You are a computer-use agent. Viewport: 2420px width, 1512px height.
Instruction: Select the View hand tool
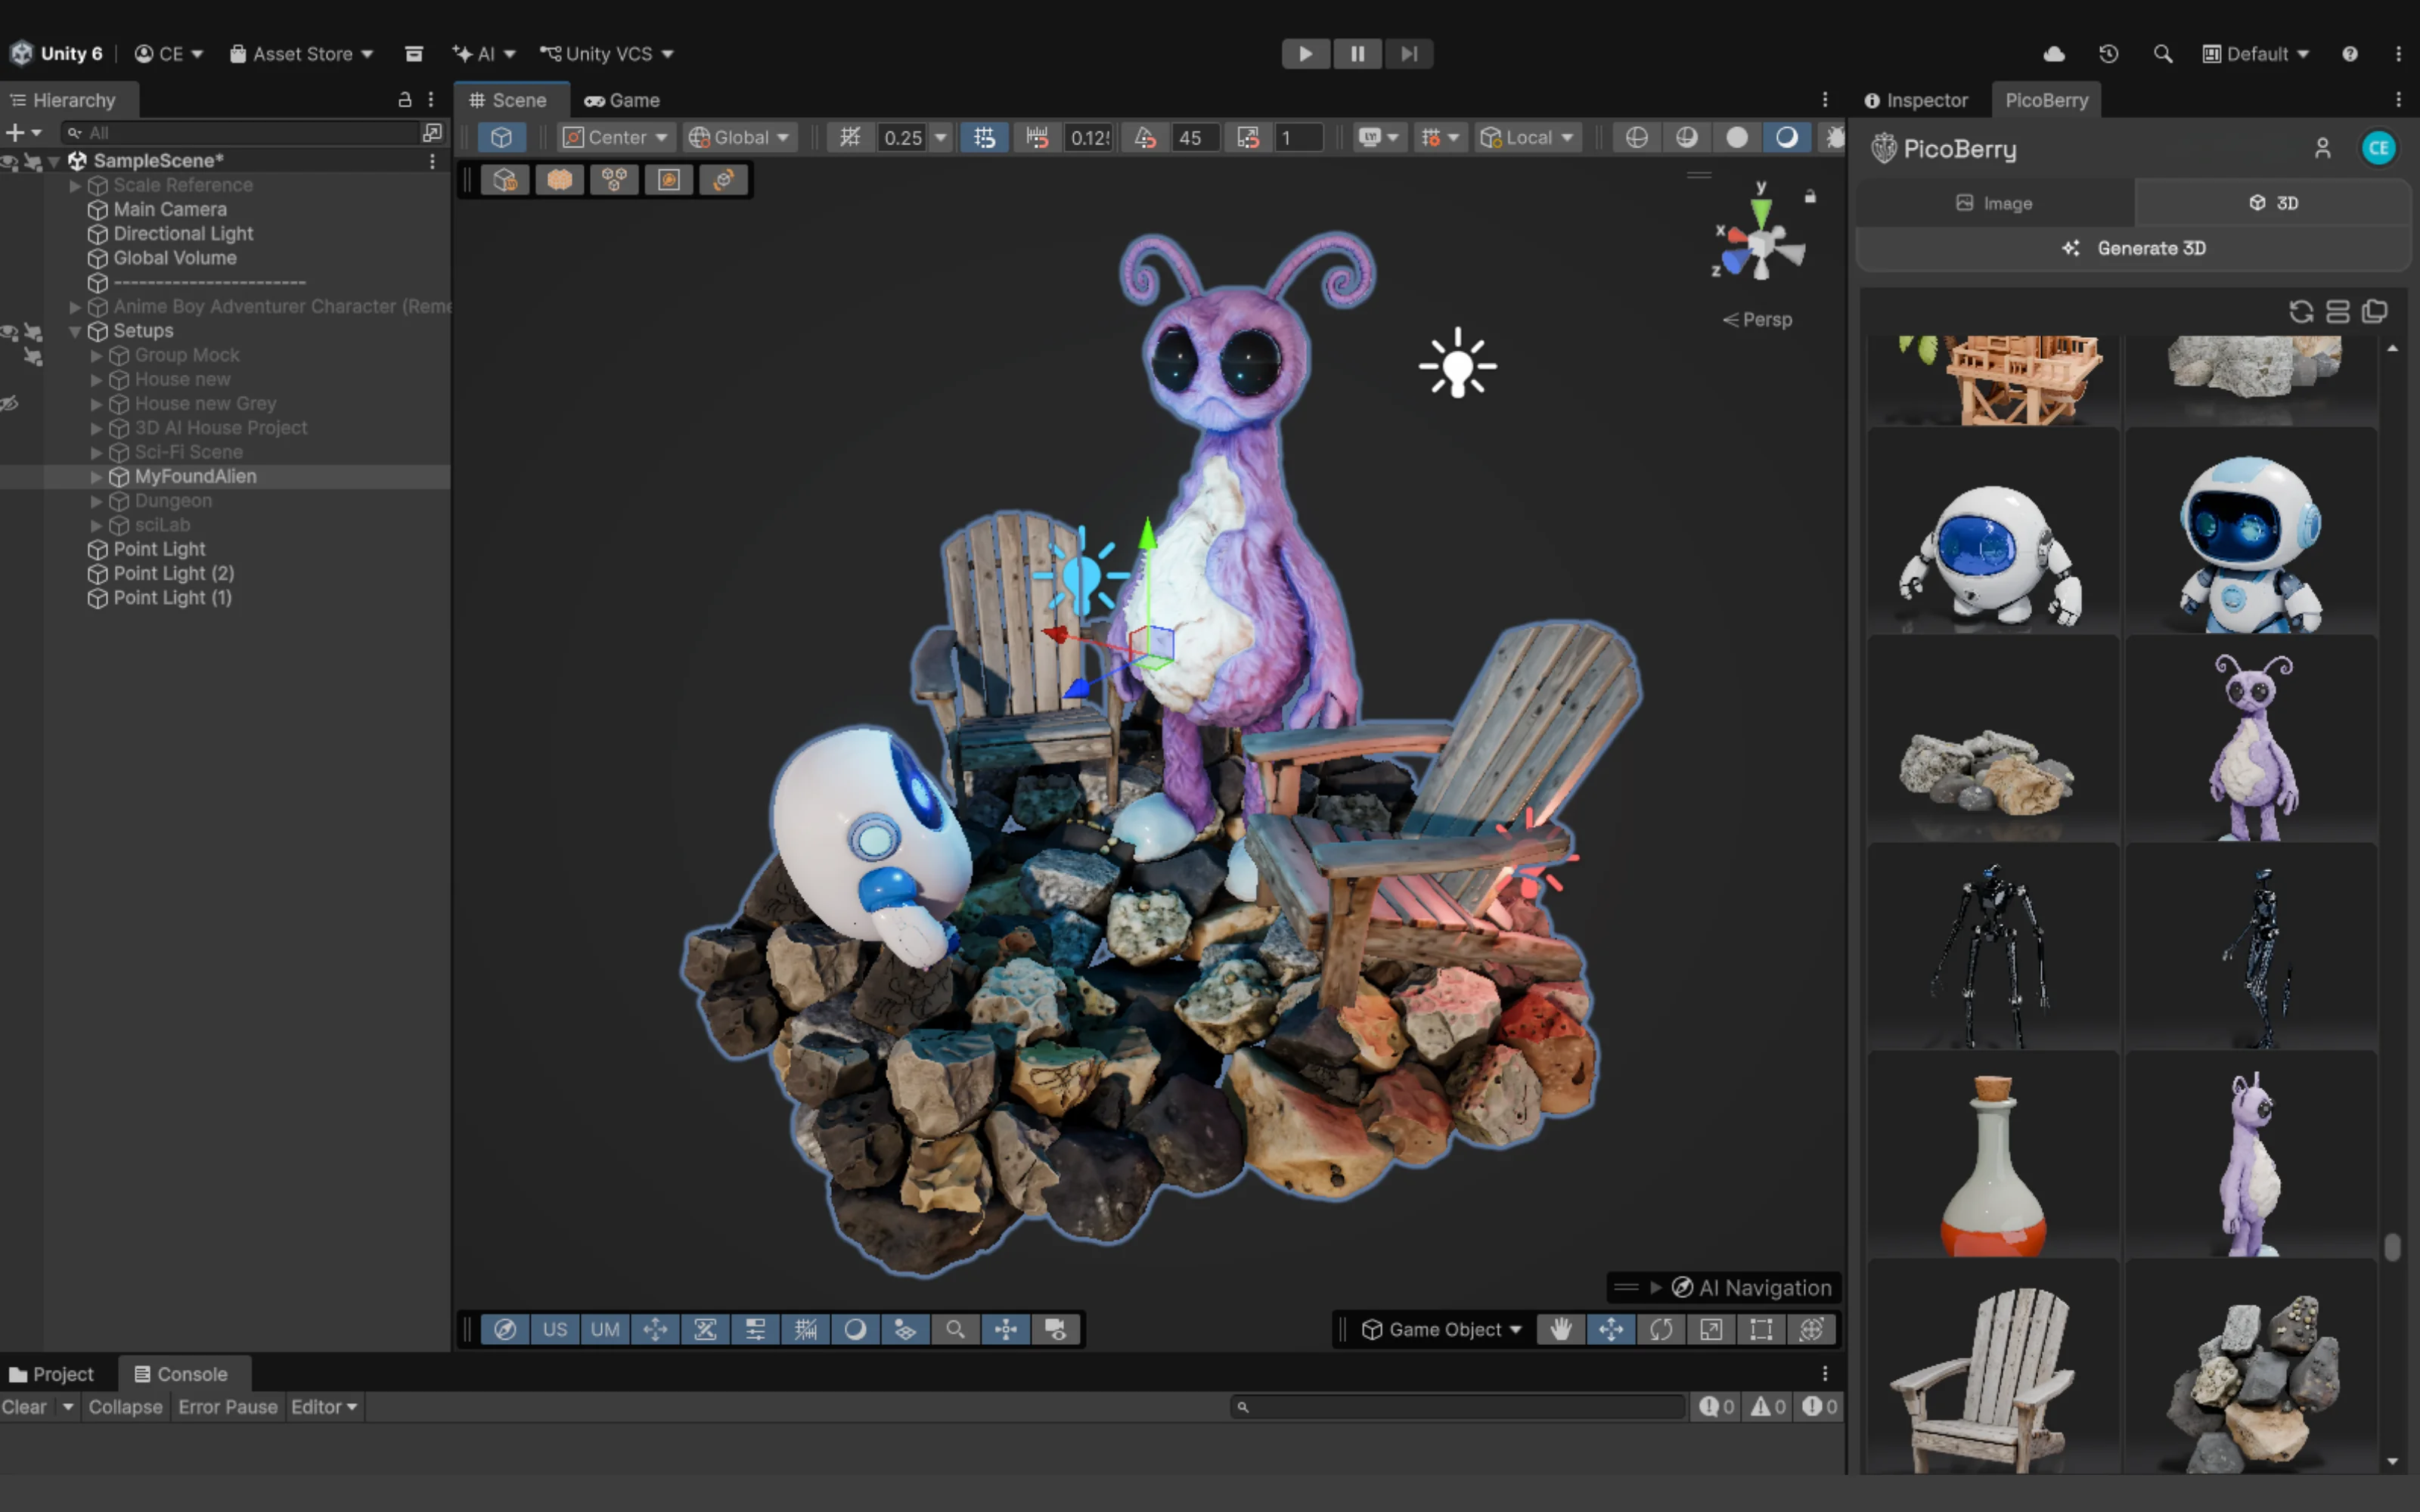(1560, 1329)
